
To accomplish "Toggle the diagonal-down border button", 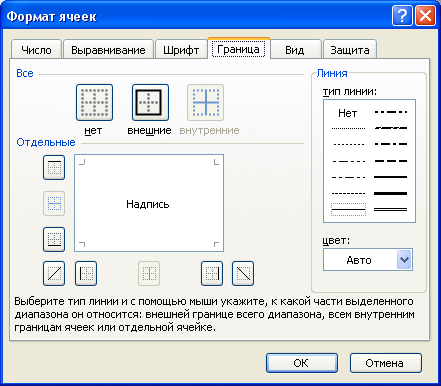I will (243, 274).
